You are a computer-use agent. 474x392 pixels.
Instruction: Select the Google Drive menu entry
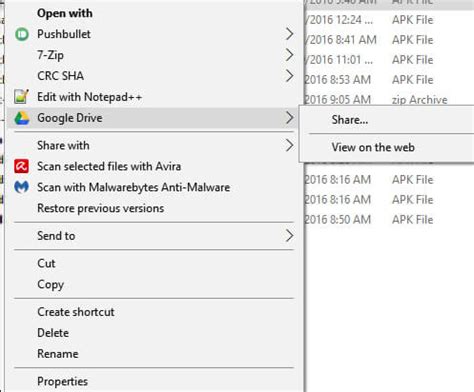[x=154, y=118]
